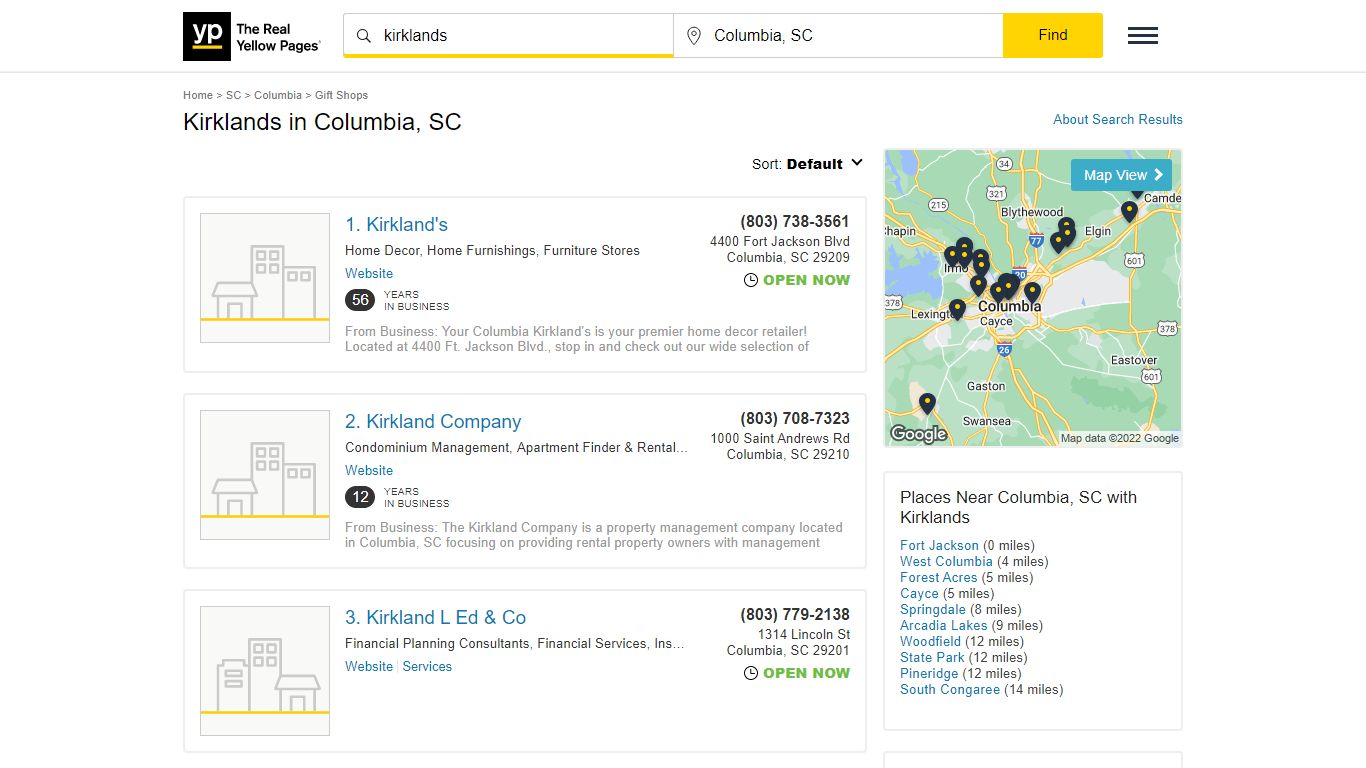The width and height of the screenshot is (1366, 768).
Task: Open the 2. Kirkland Company listing title
Action: [x=433, y=421]
